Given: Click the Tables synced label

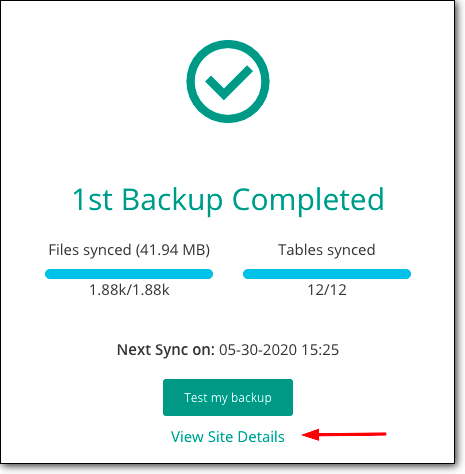Looking at the screenshot, I should pyautogui.click(x=327, y=250).
